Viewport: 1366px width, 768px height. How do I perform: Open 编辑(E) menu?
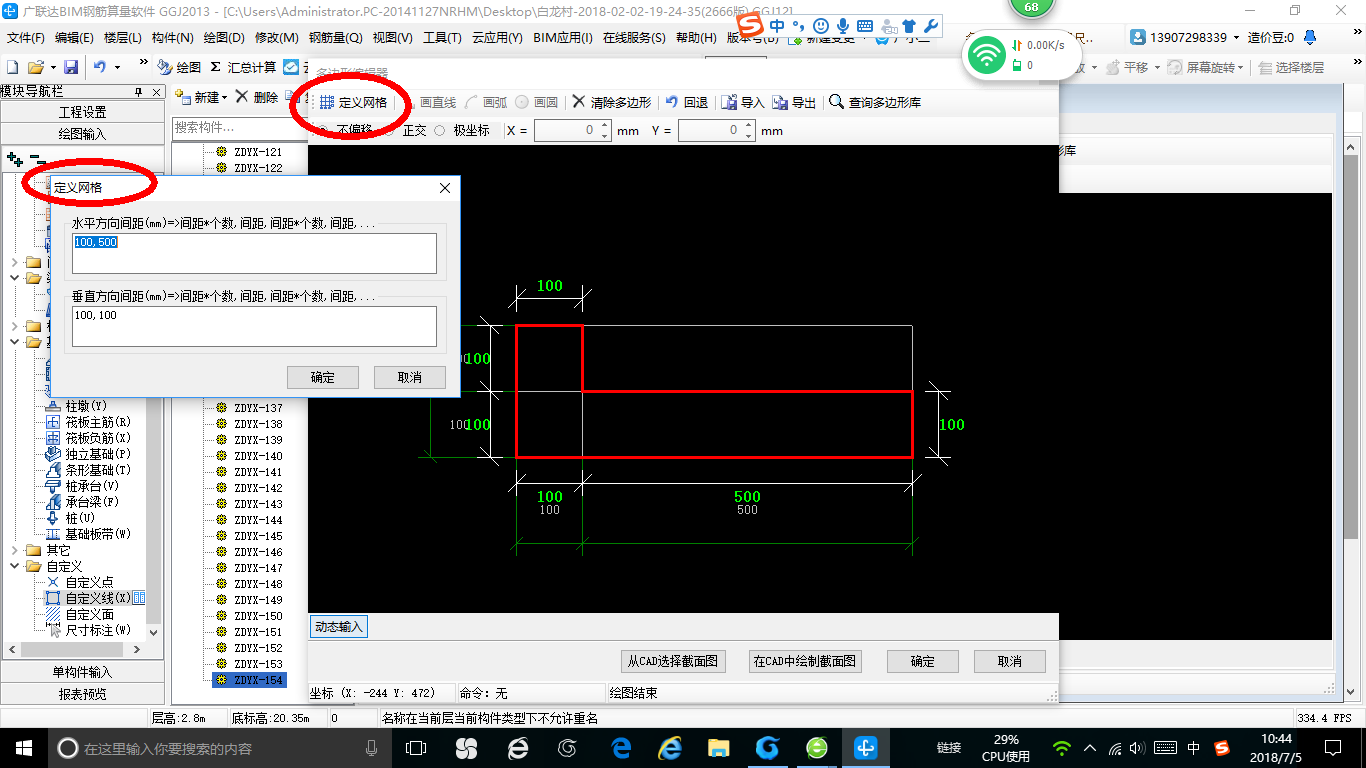coord(74,38)
